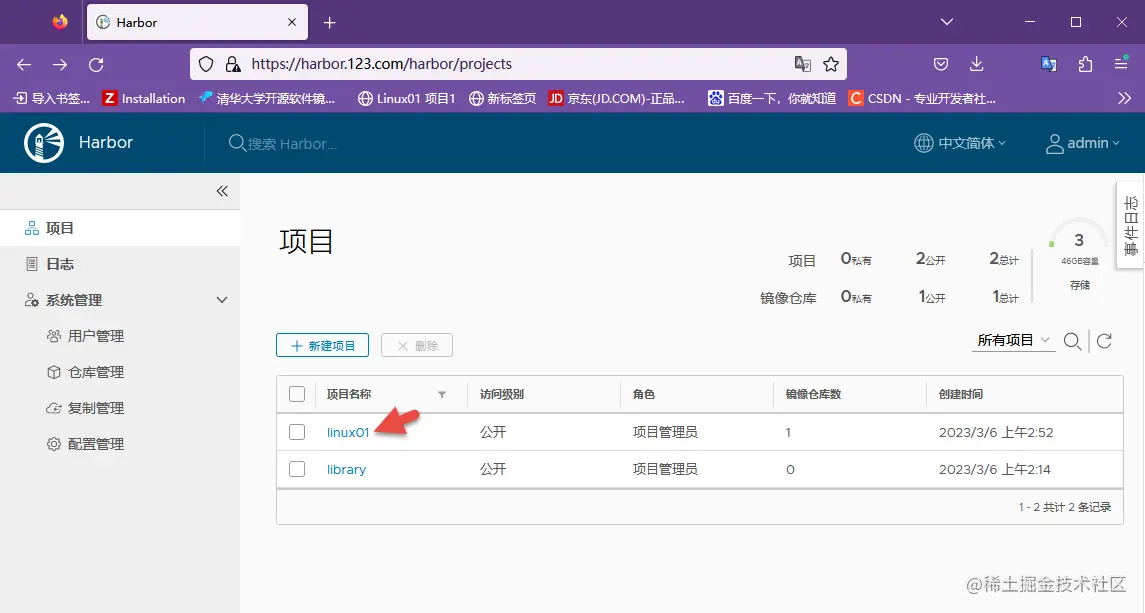Click the 1 - 2 共计 2 条记录 text
Screen dimensions: 1145x613
[1065, 507]
